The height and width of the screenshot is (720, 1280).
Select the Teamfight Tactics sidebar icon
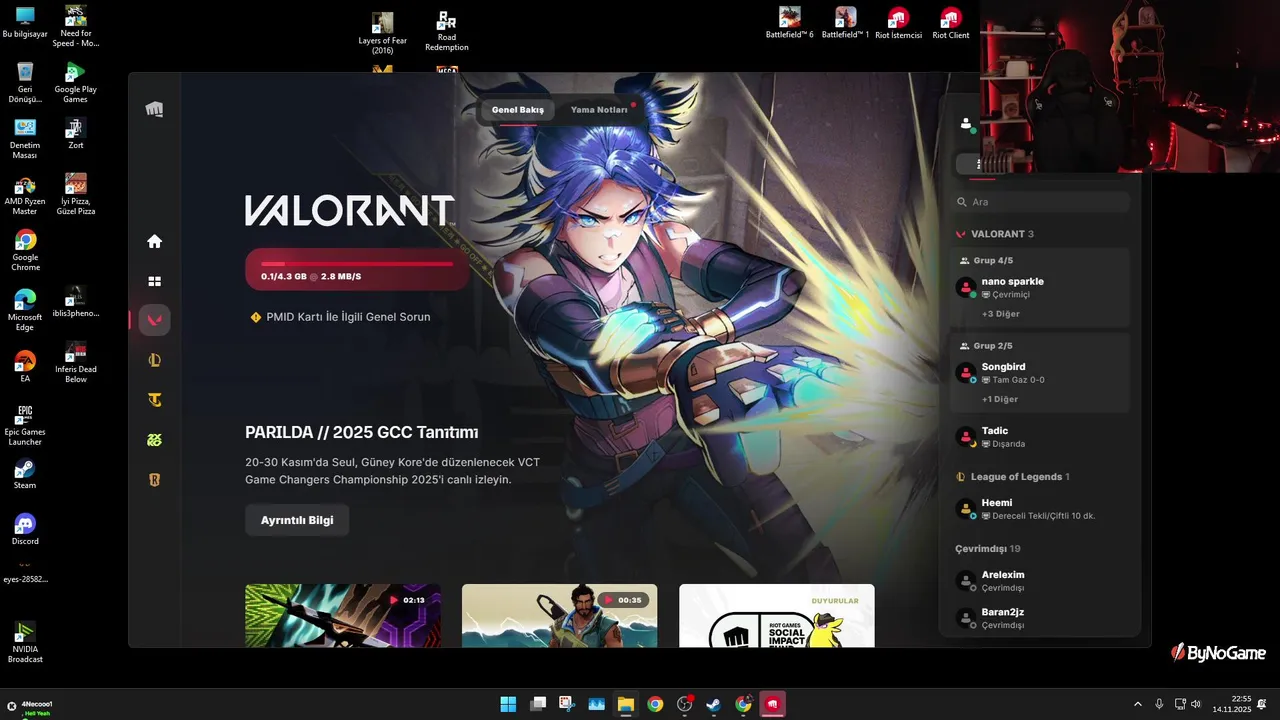[x=154, y=400]
